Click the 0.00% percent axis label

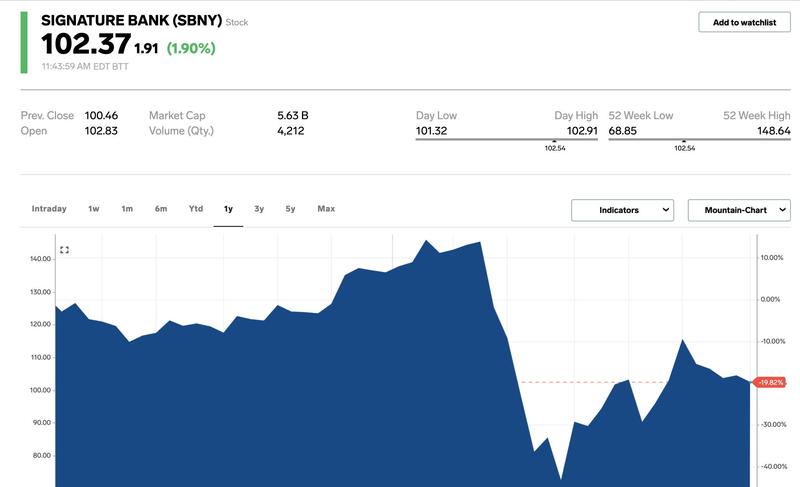770,299
